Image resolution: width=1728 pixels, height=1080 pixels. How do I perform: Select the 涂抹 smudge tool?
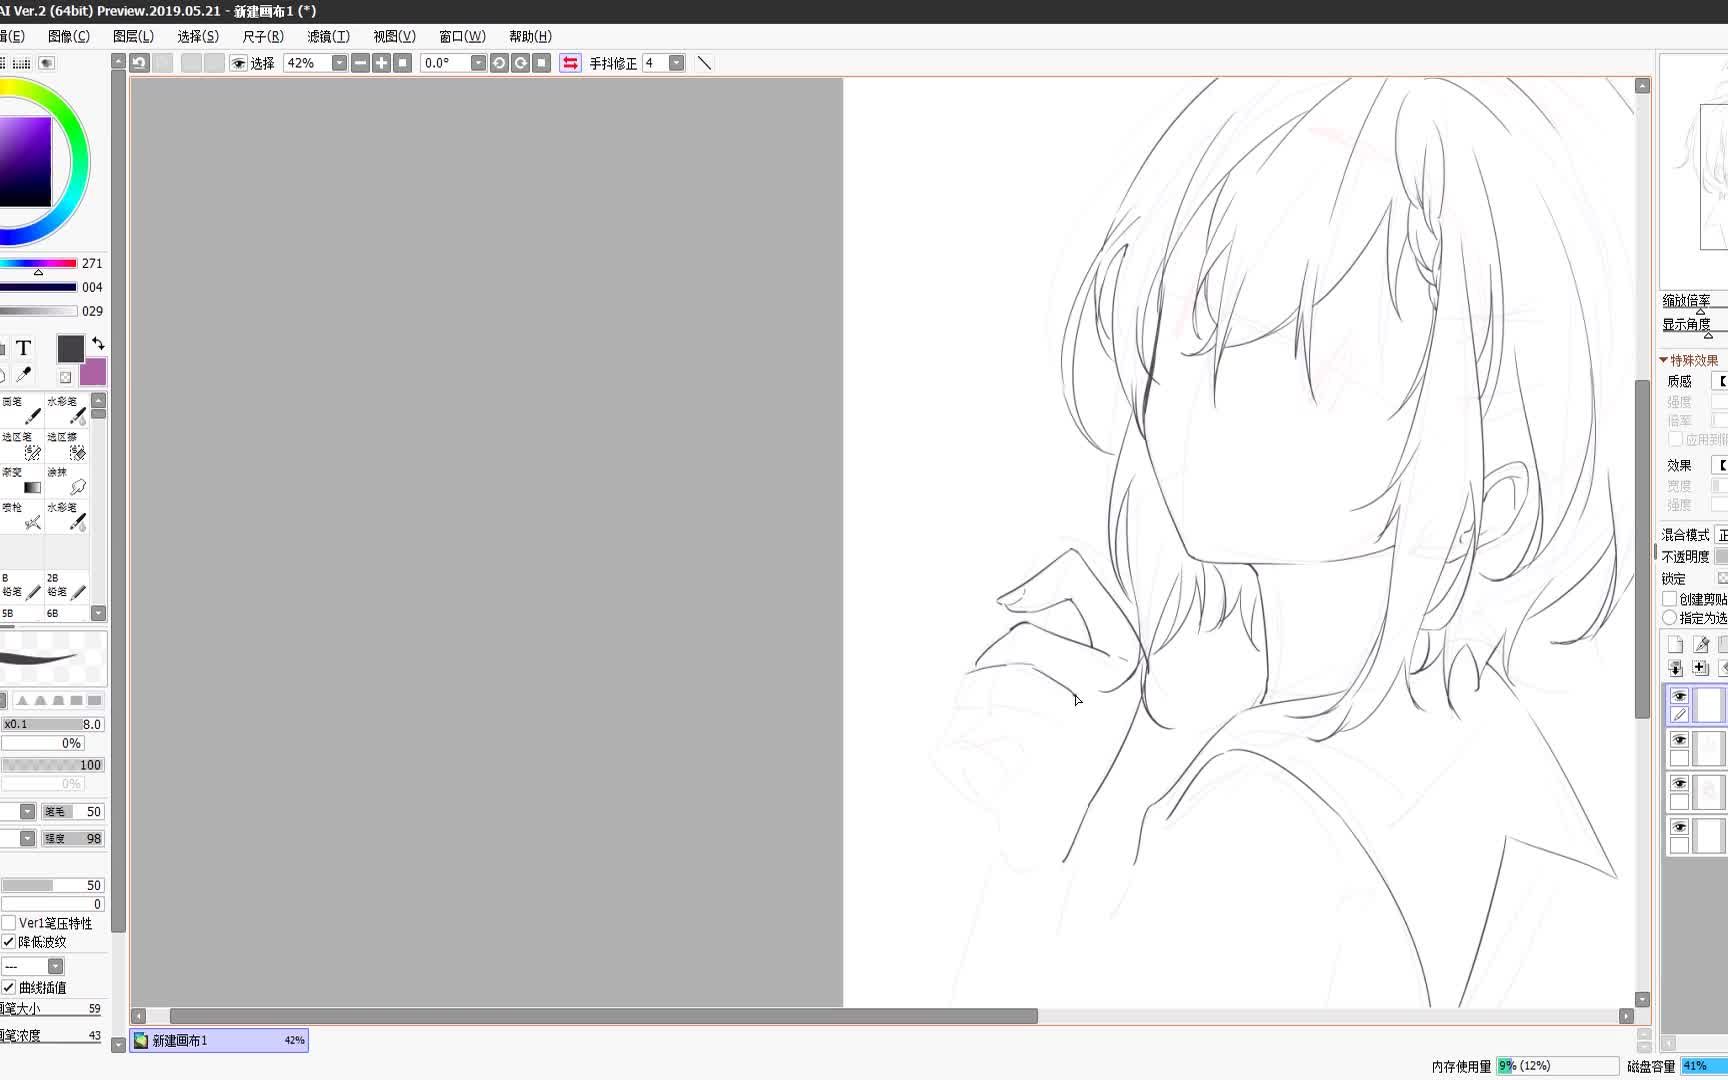click(66, 481)
